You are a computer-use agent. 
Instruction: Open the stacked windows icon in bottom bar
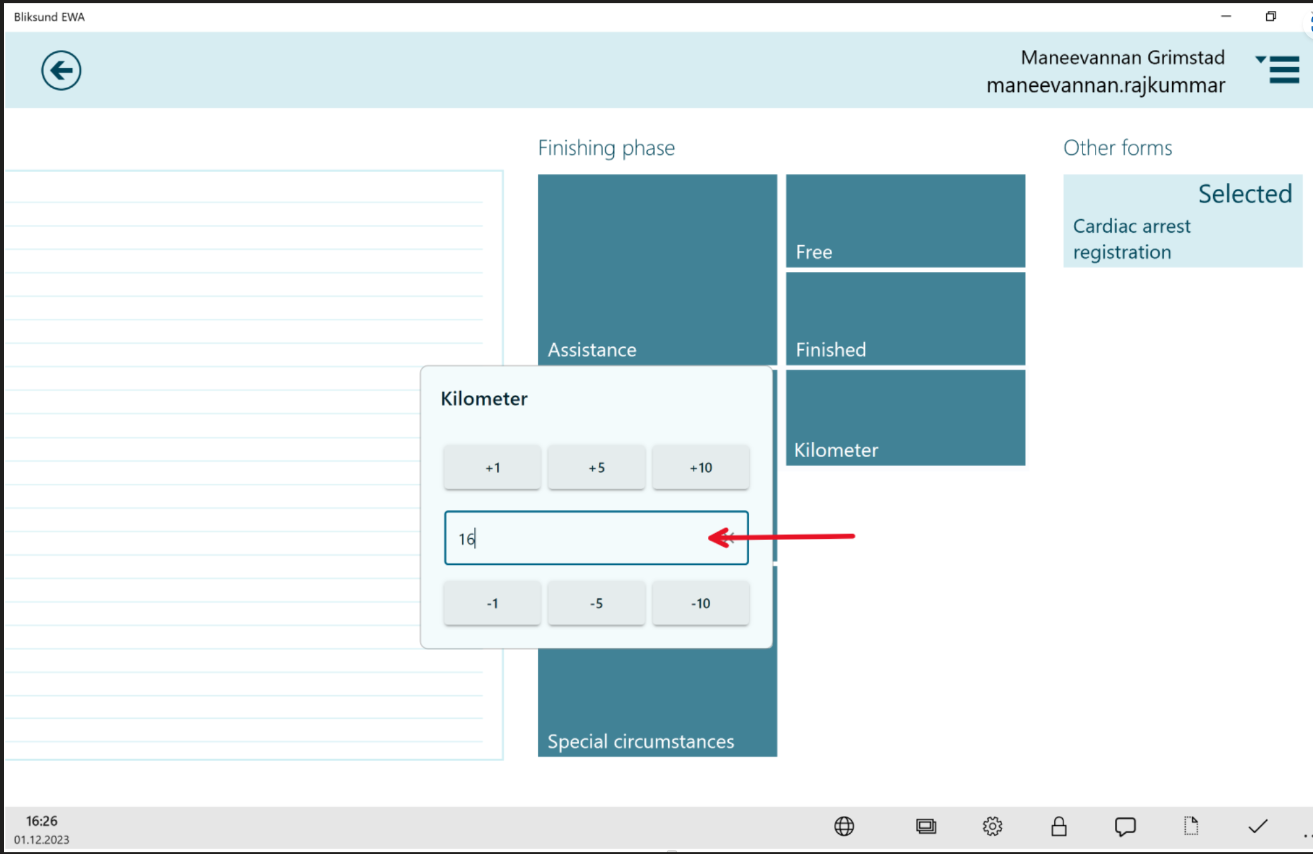tap(926, 826)
